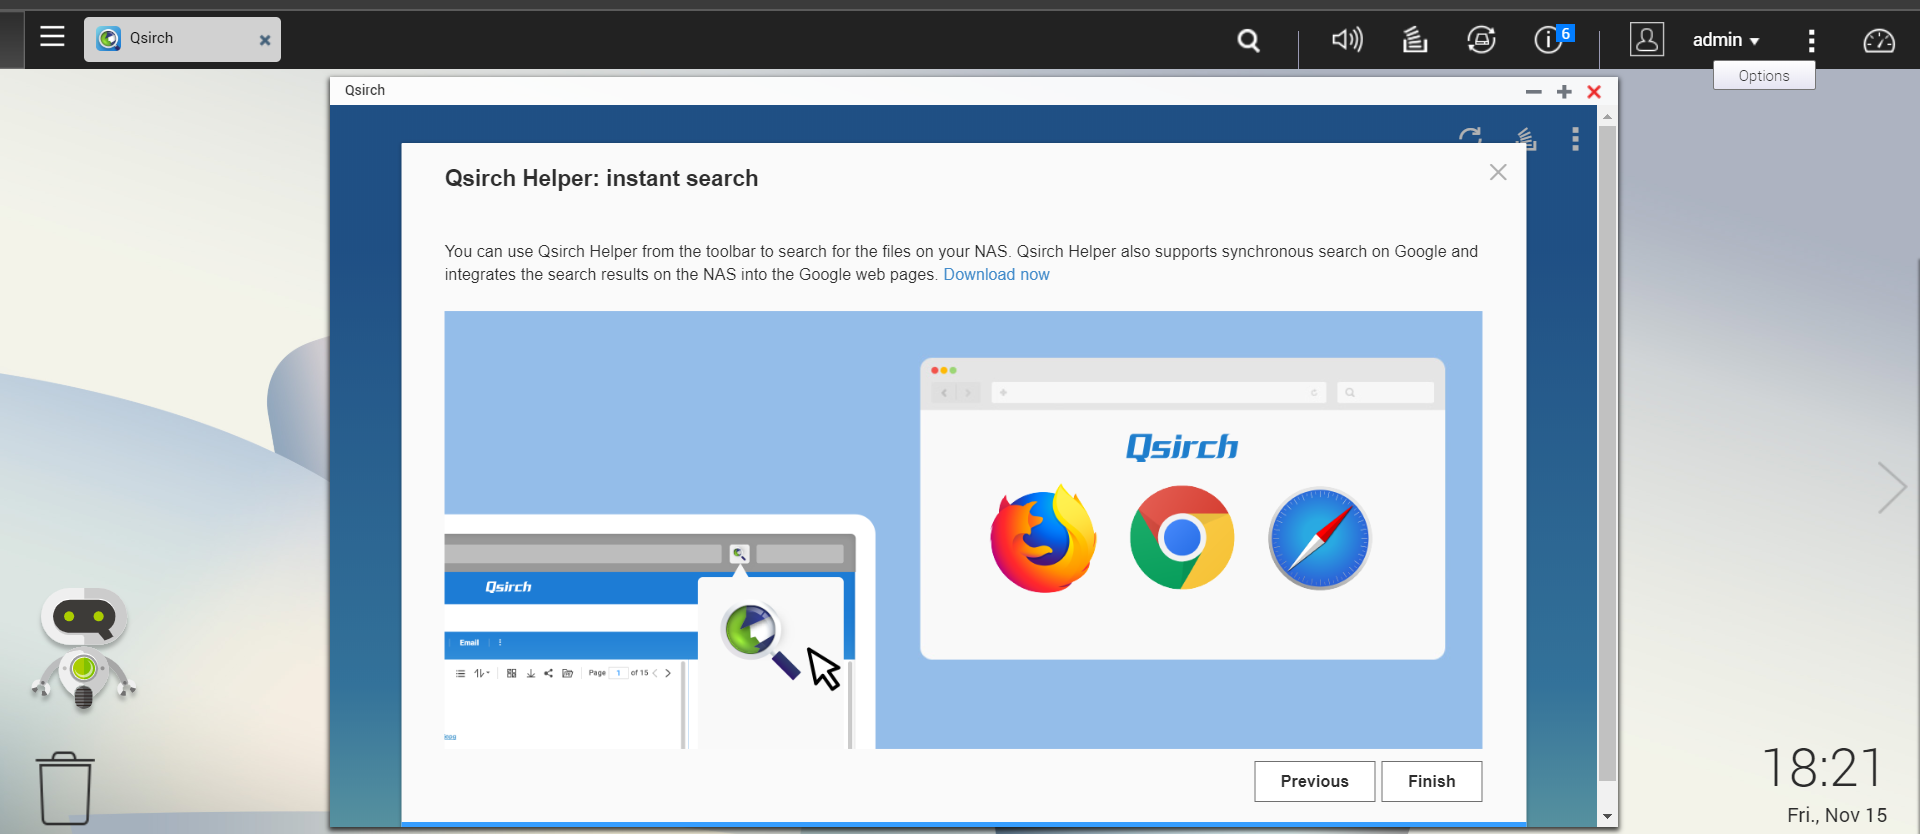The height and width of the screenshot is (834, 1920).
Task: Click the Qsirch Helper illustration image
Action: click(x=963, y=530)
